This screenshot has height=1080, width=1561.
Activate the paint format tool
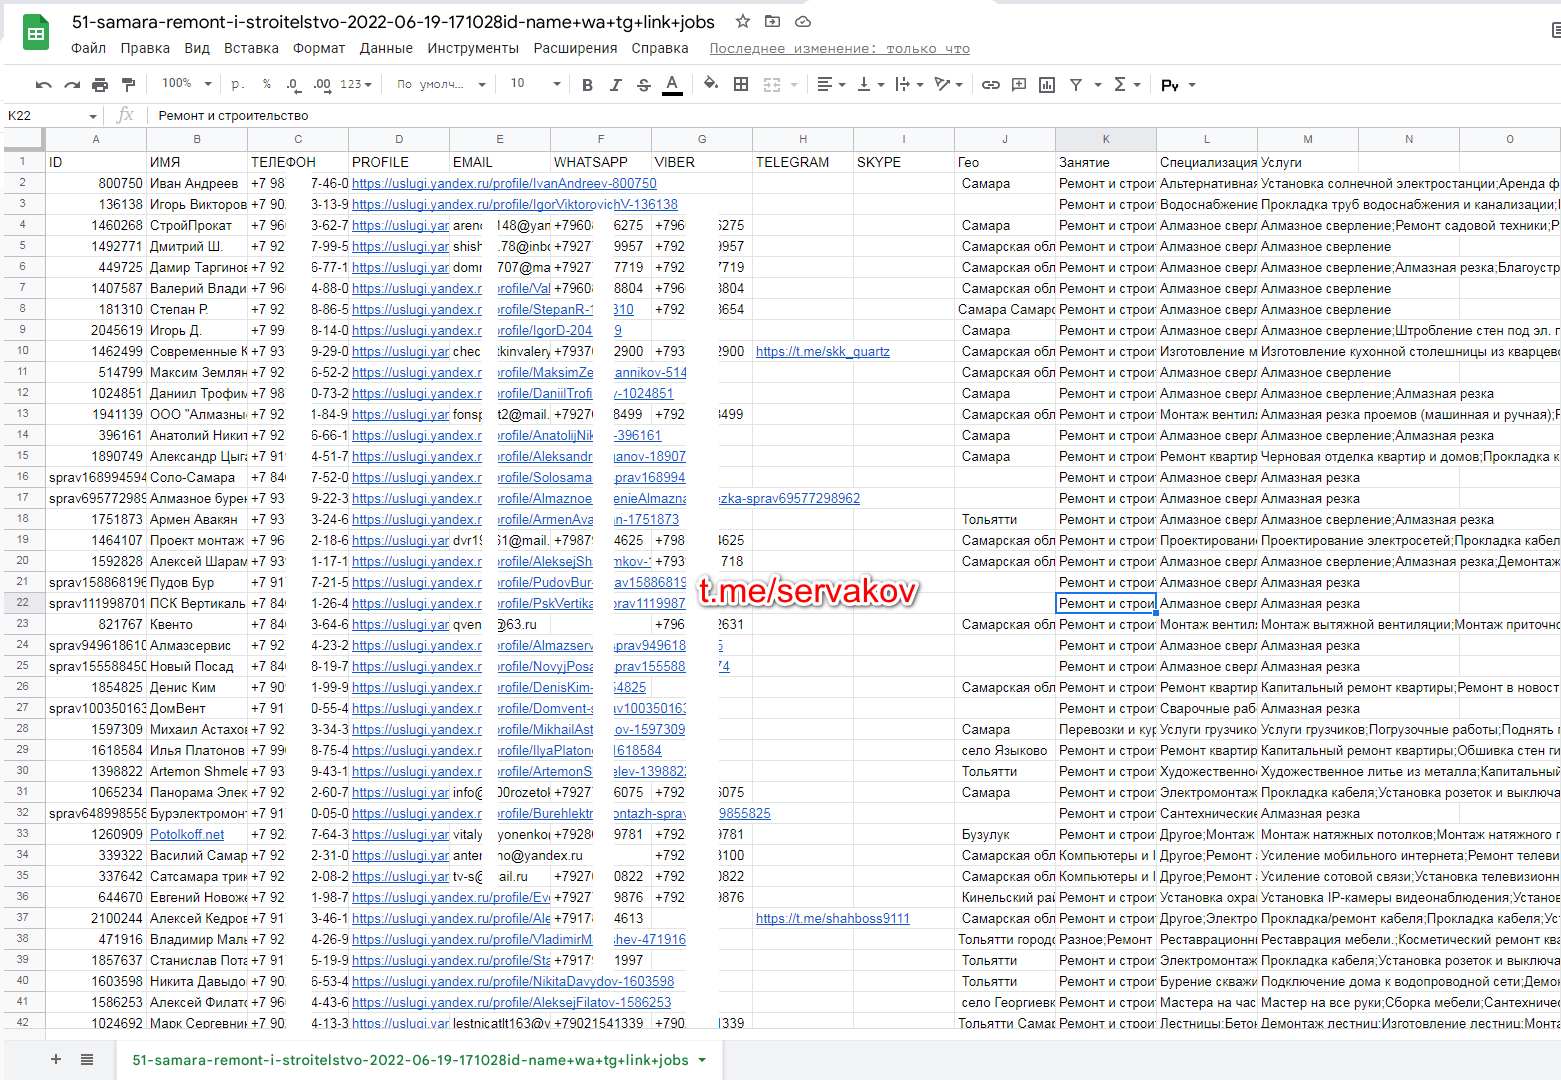click(x=128, y=85)
